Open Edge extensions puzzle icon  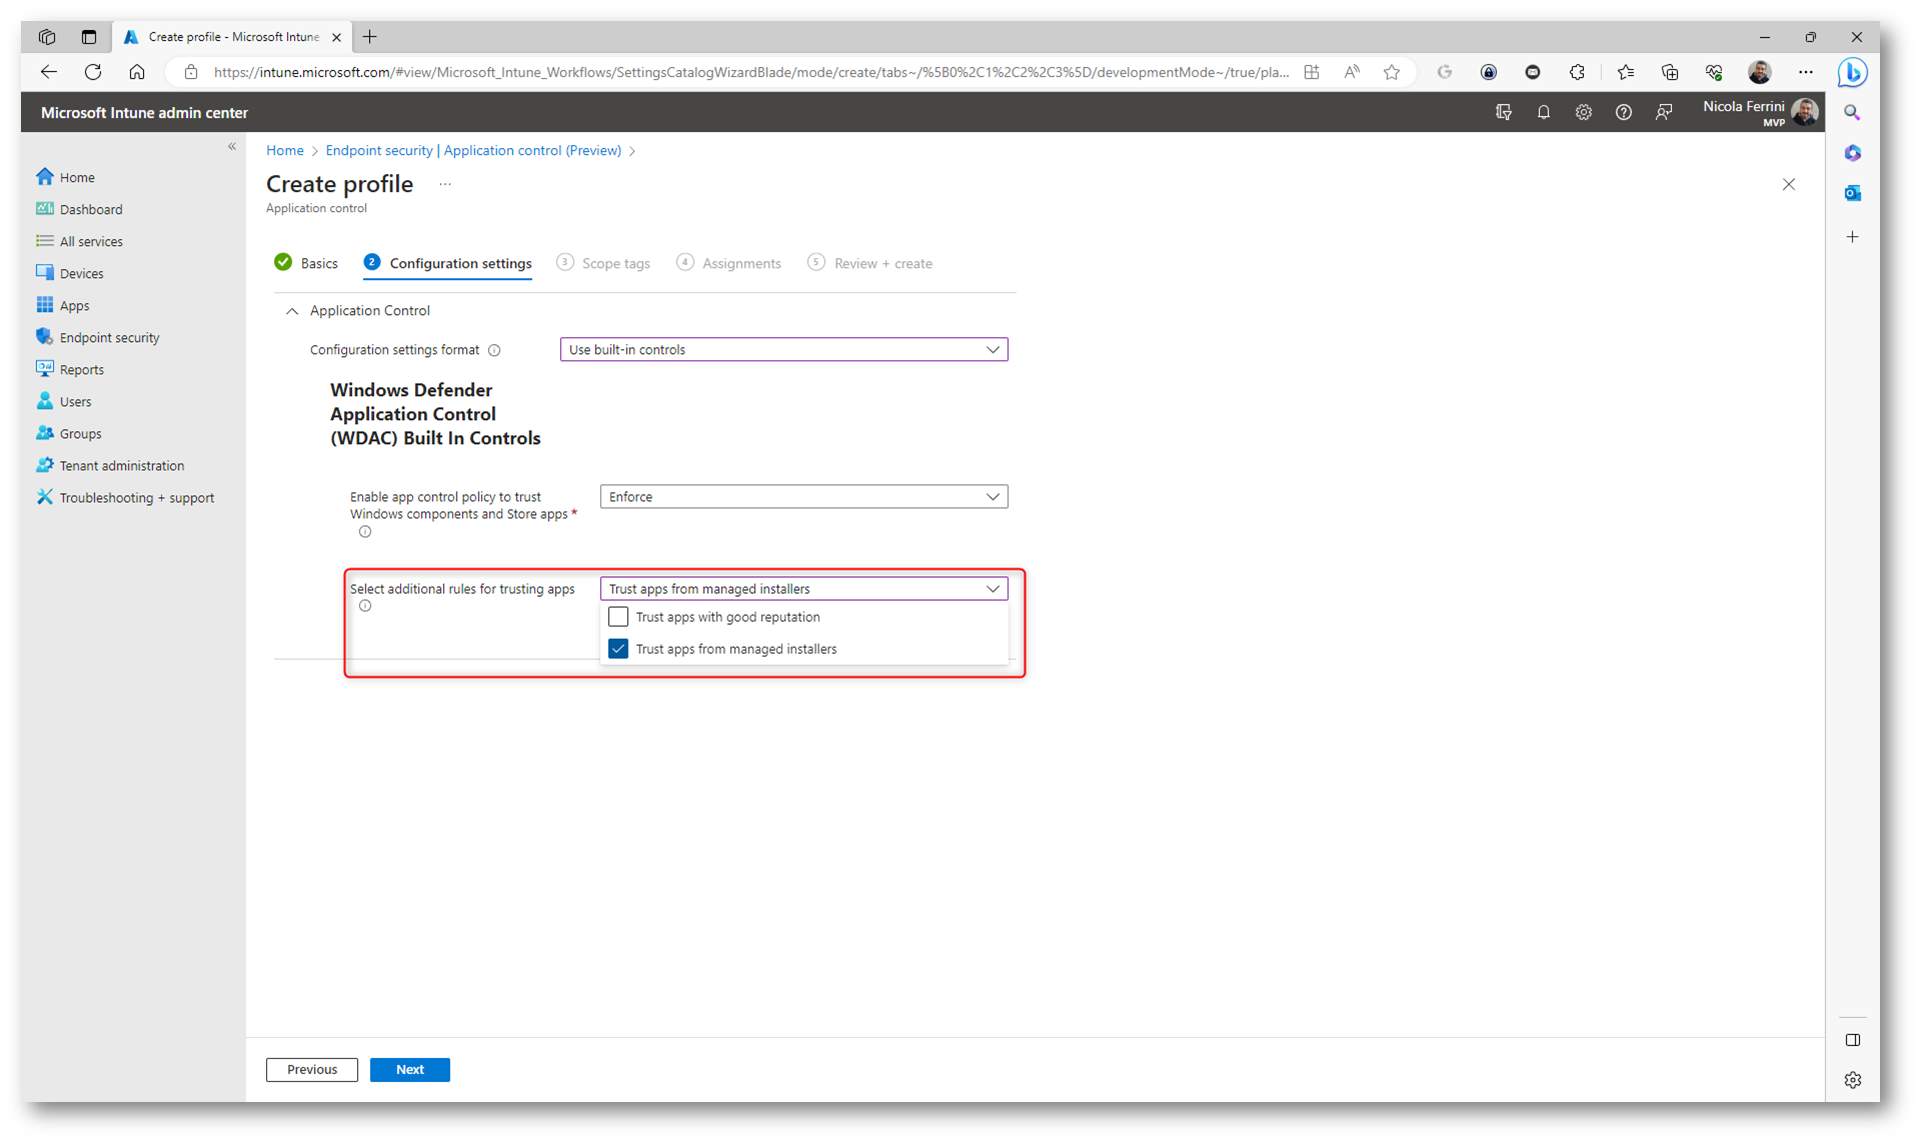pyautogui.click(x=1577, y=72)
